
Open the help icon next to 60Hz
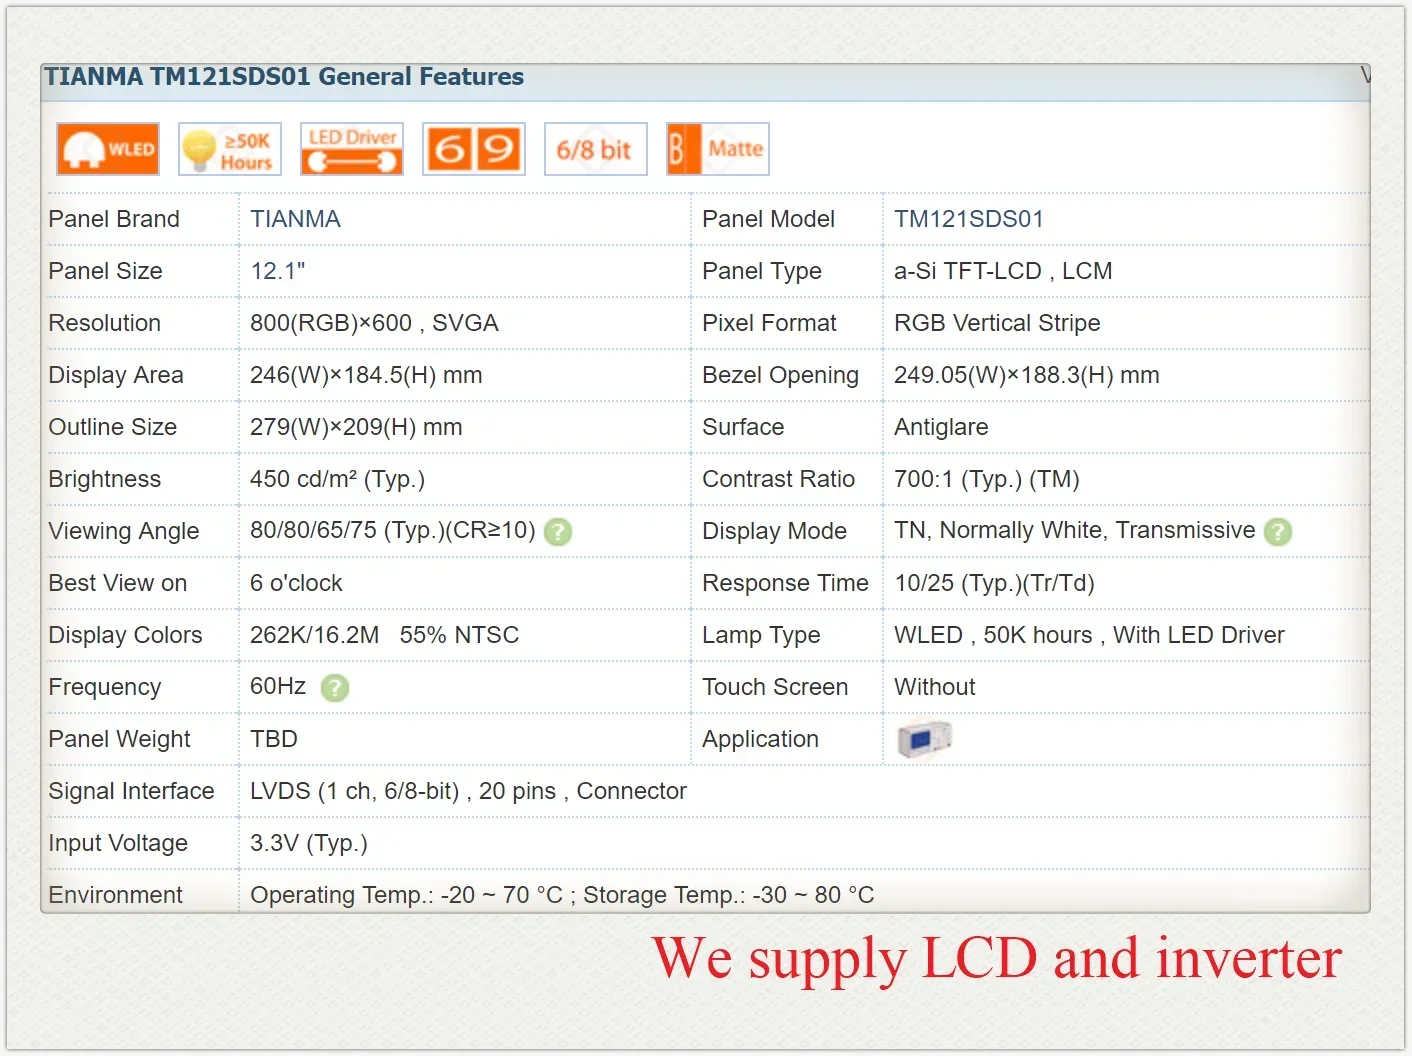(x=335, y=688)
